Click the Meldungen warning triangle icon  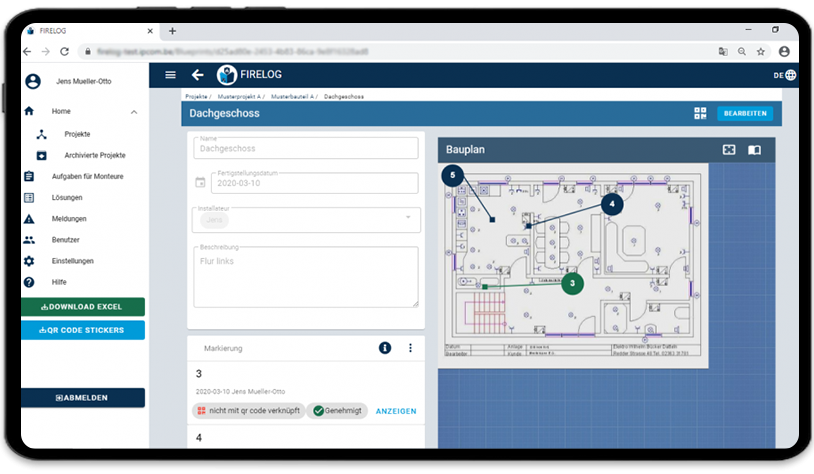pos(29,219)
